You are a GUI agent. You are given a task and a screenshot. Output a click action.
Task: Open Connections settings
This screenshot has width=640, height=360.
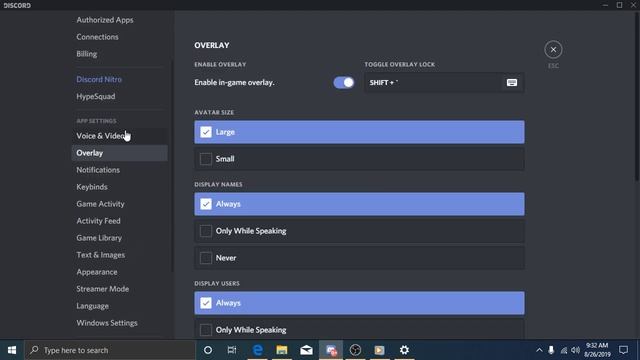[97, 37]
